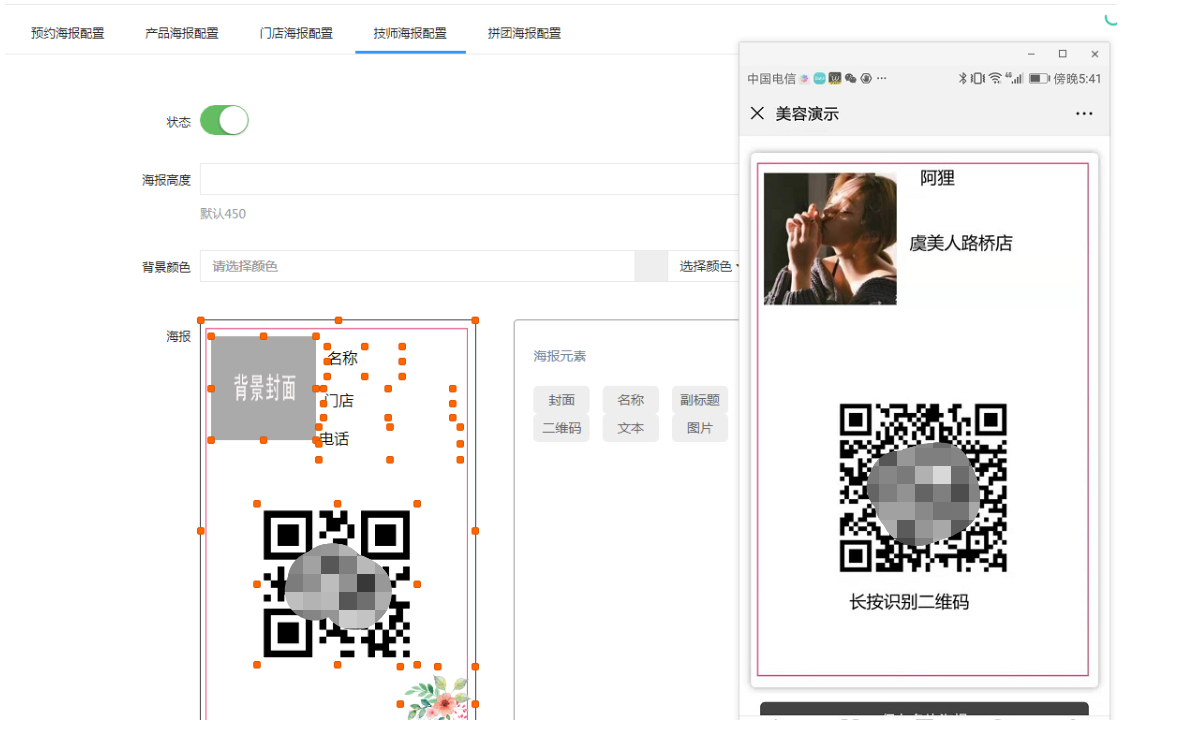1204x742 pixels.
Task: Click the Bluetooth icon in the phone status bar
Action: click(962, 79)
